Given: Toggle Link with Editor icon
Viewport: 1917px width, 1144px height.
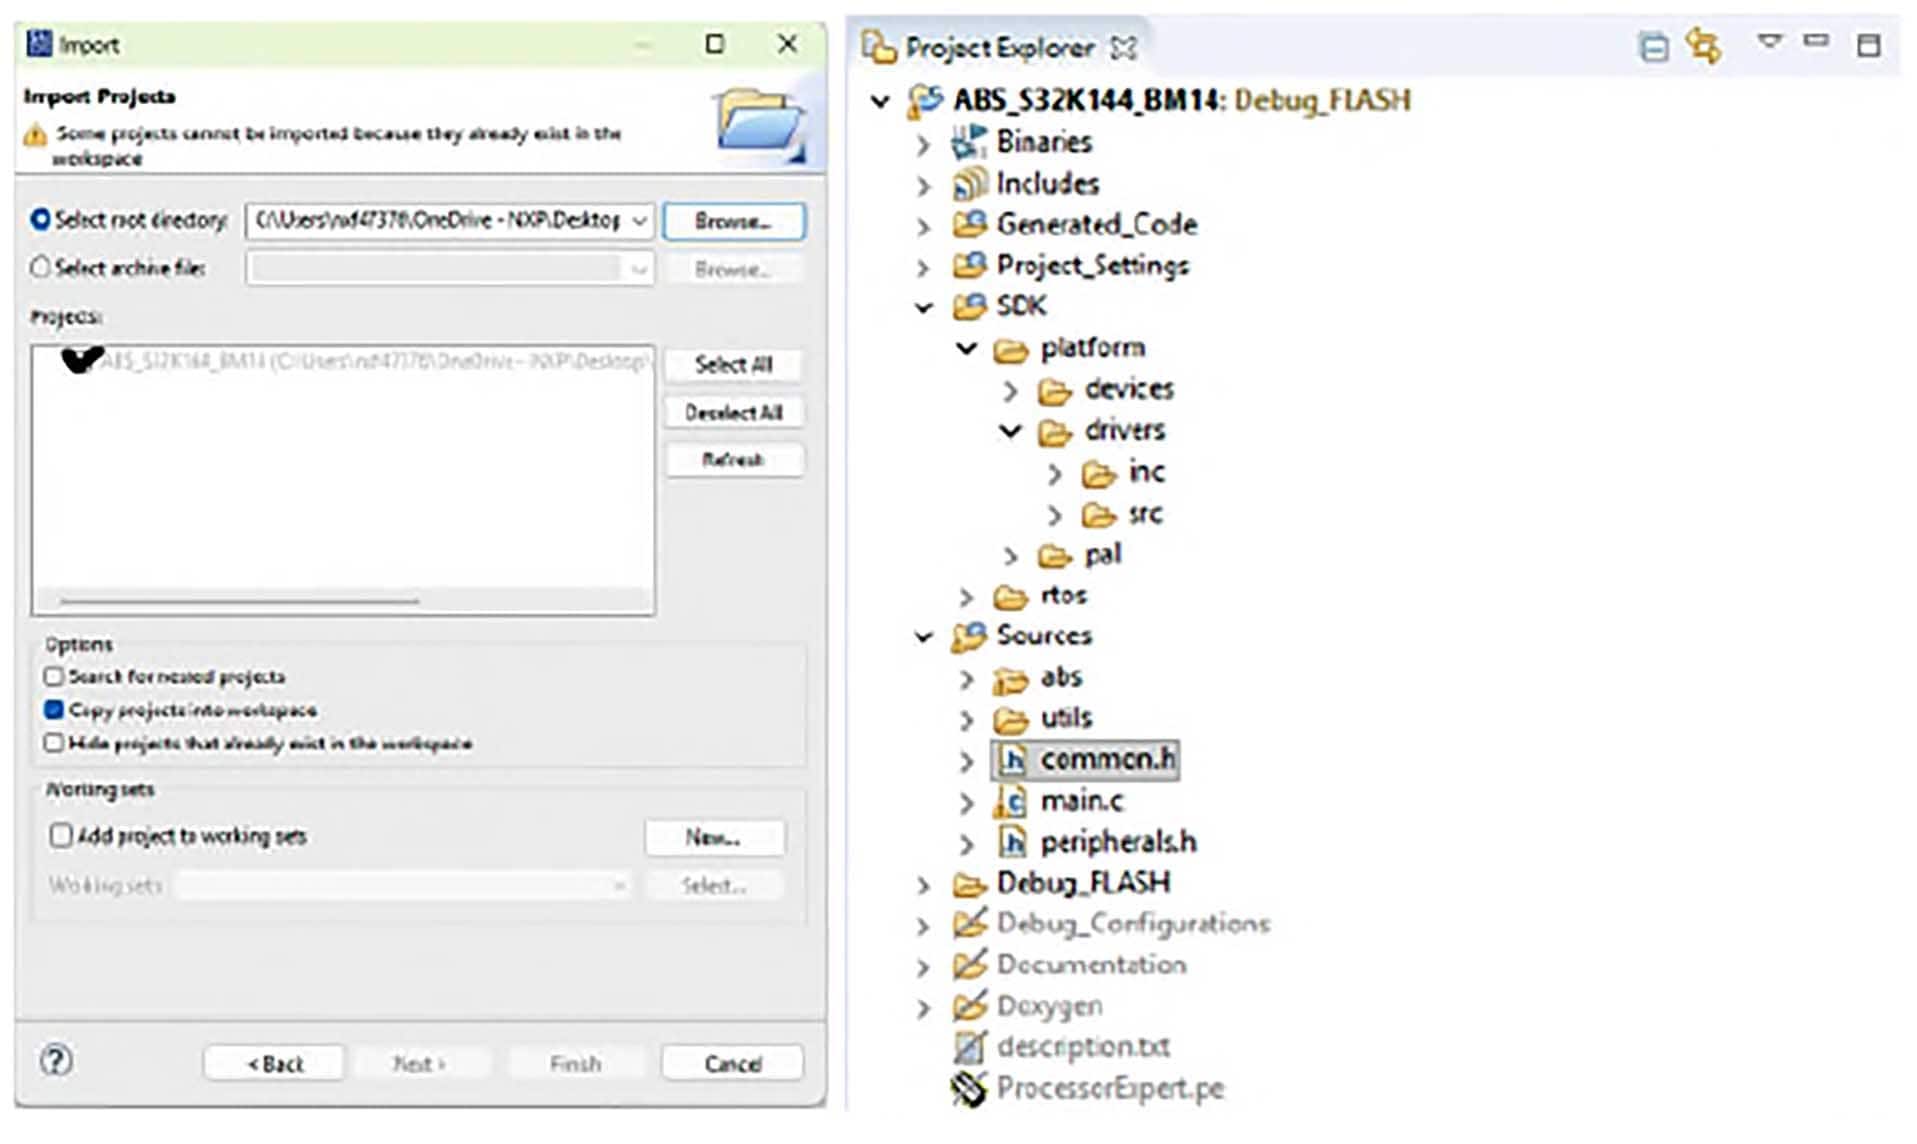Looking at the screenshot, I should coord(1702,46).
